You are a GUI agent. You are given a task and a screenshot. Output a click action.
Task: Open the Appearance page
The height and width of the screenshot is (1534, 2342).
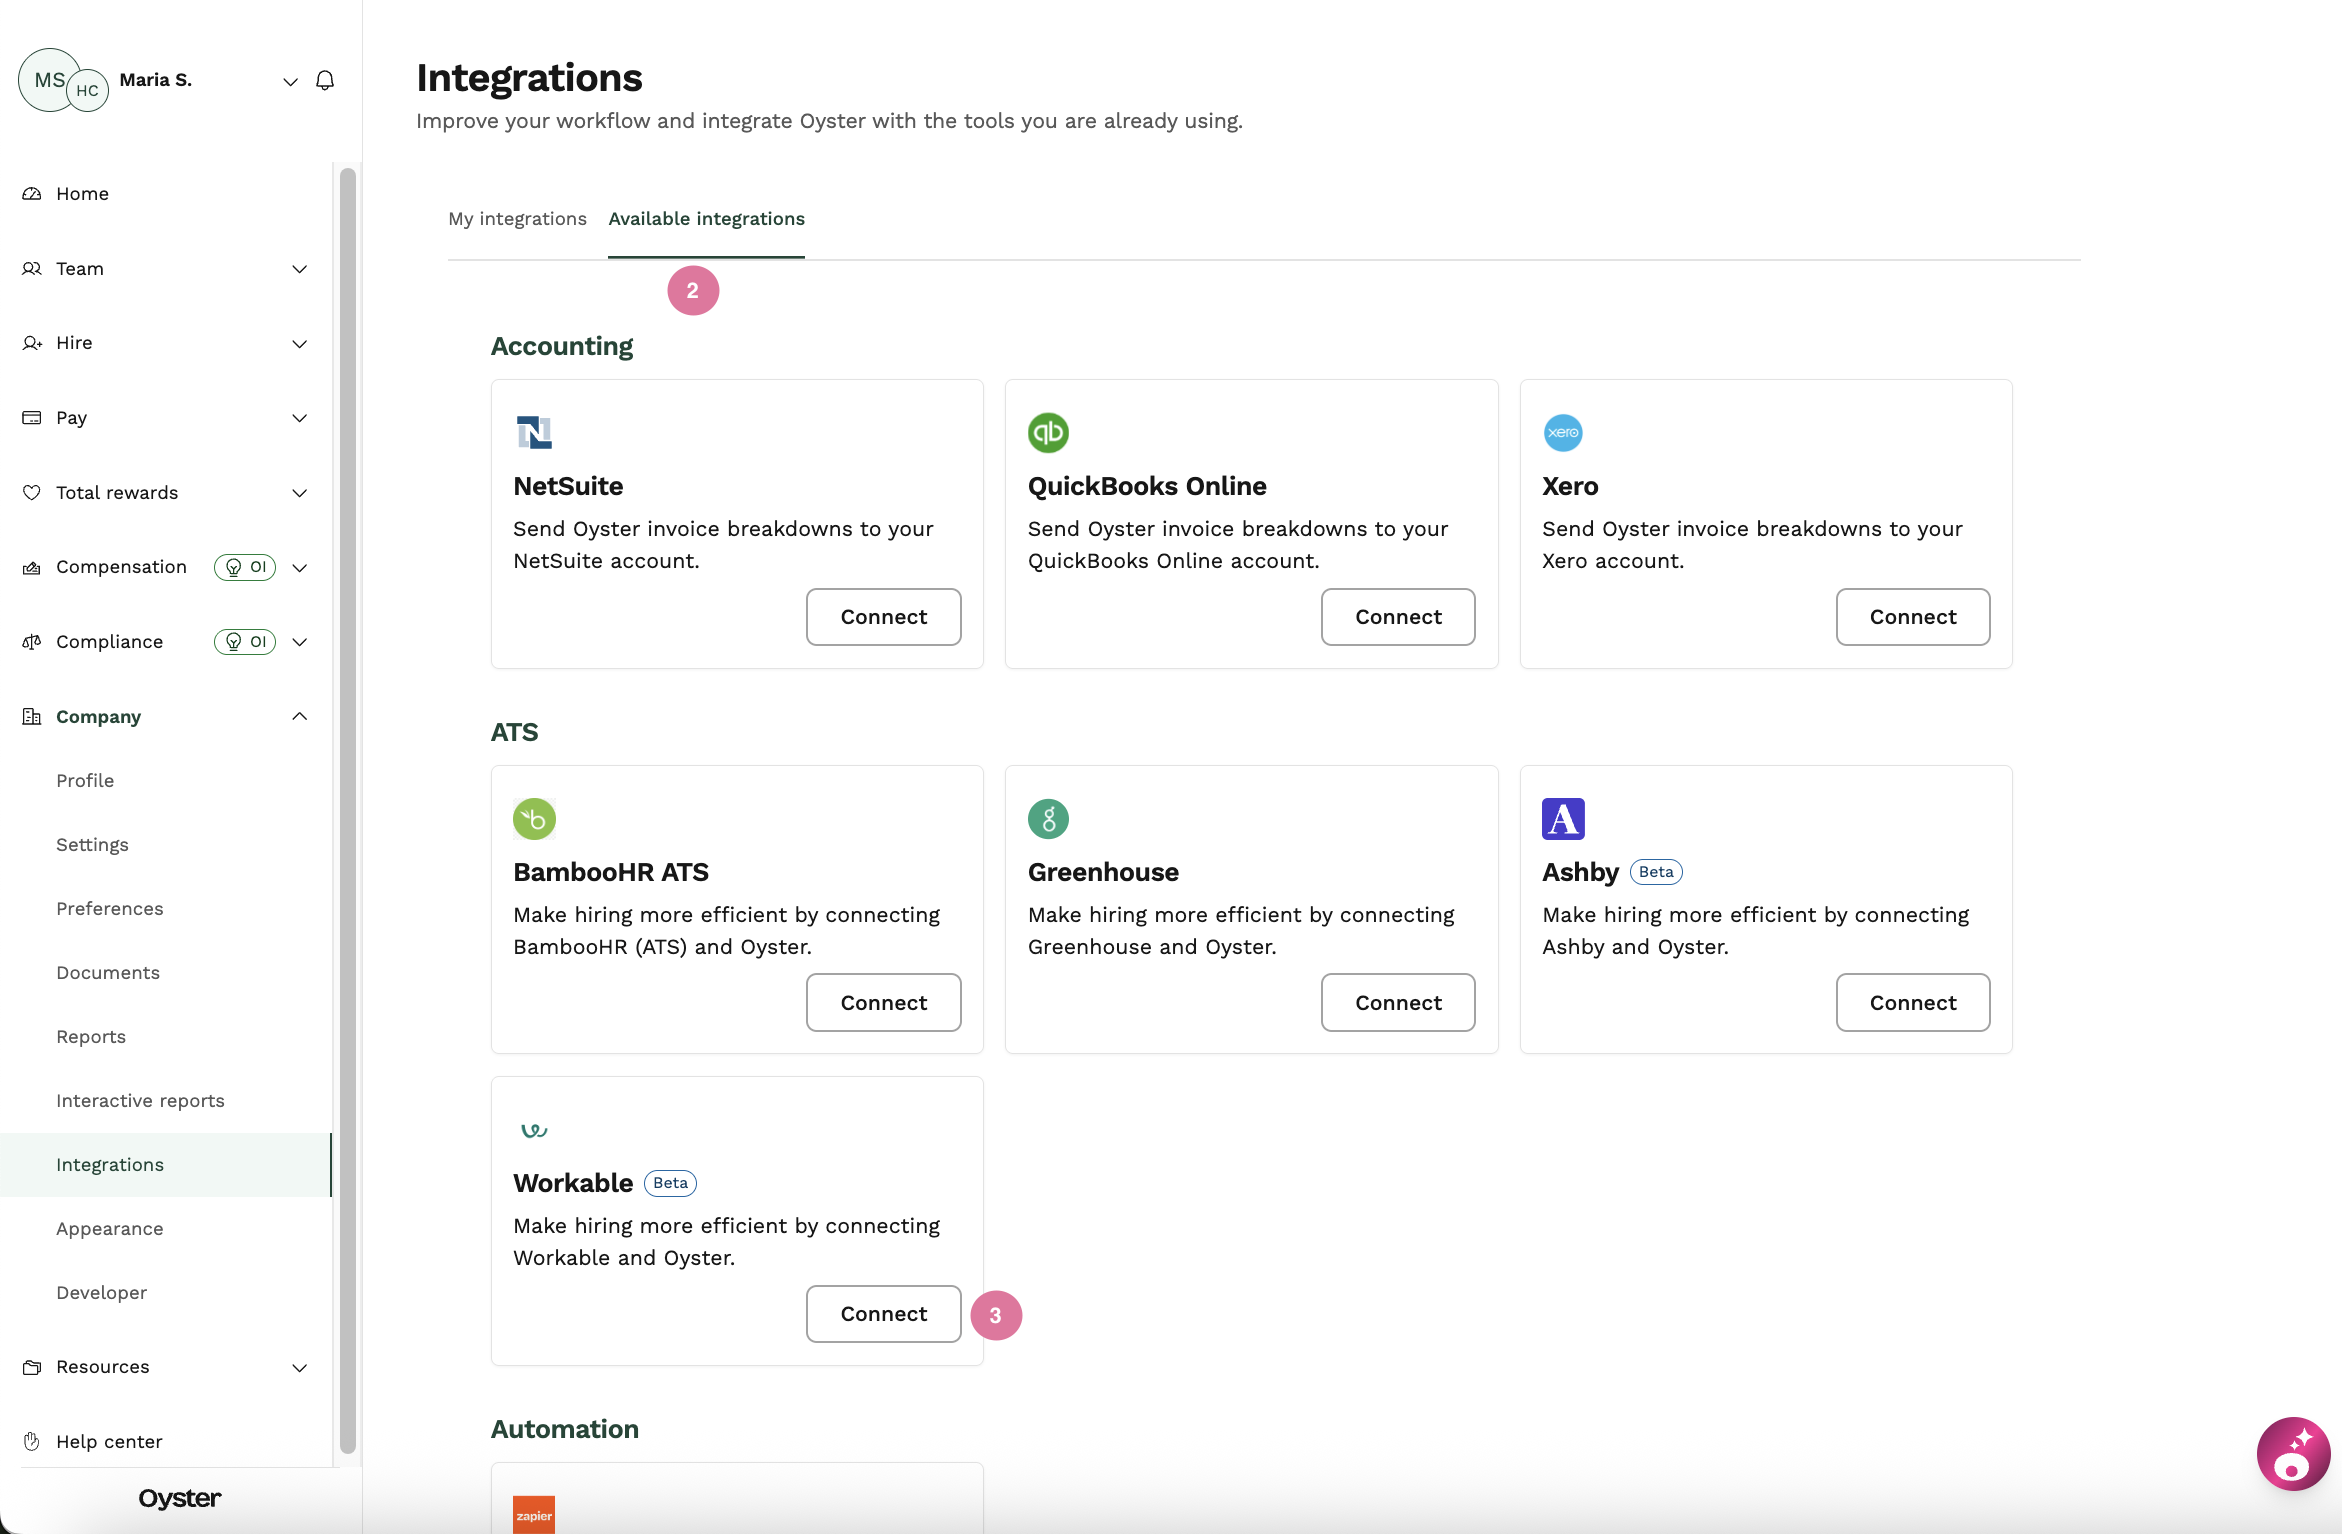[x=110, y=1229]
